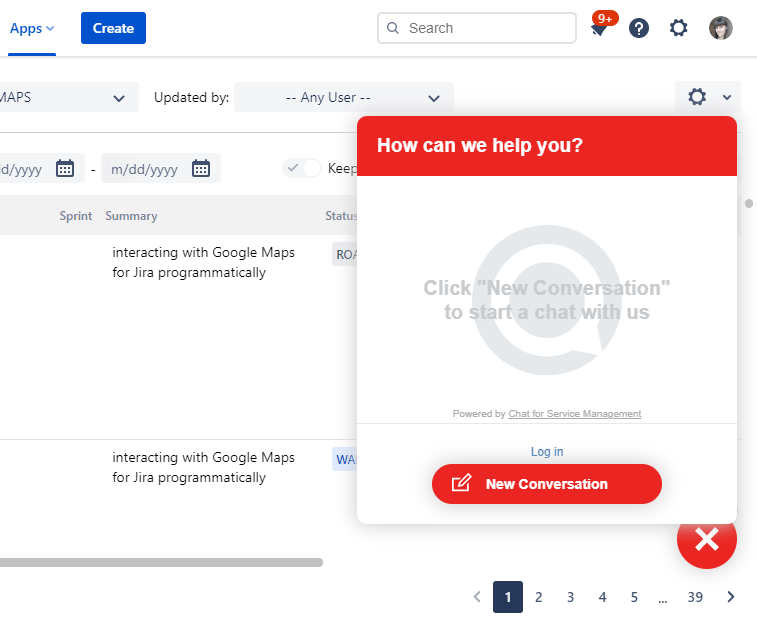Click the horizontal scrollbar under the table
Screen dimensions: 757x624
click(x=161, y=562)
